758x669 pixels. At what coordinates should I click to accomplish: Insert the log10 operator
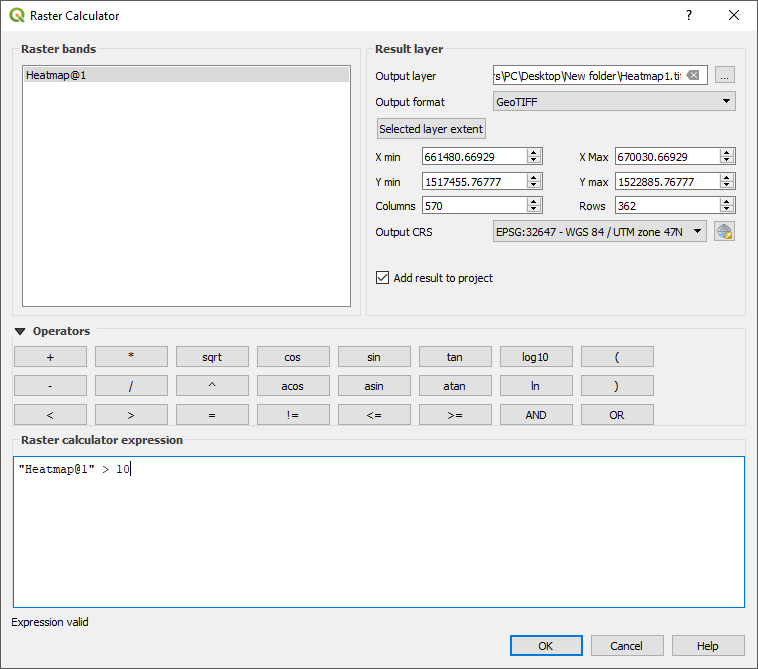coord(535,357)
